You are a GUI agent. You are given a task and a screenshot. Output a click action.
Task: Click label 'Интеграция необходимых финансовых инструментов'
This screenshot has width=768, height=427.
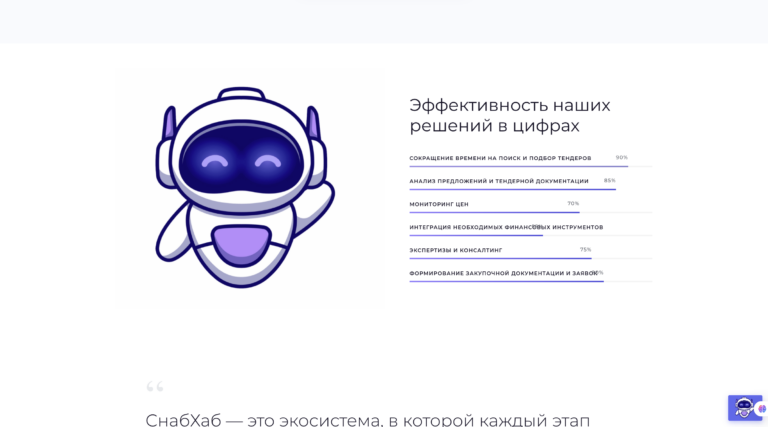tap(506, 227)
